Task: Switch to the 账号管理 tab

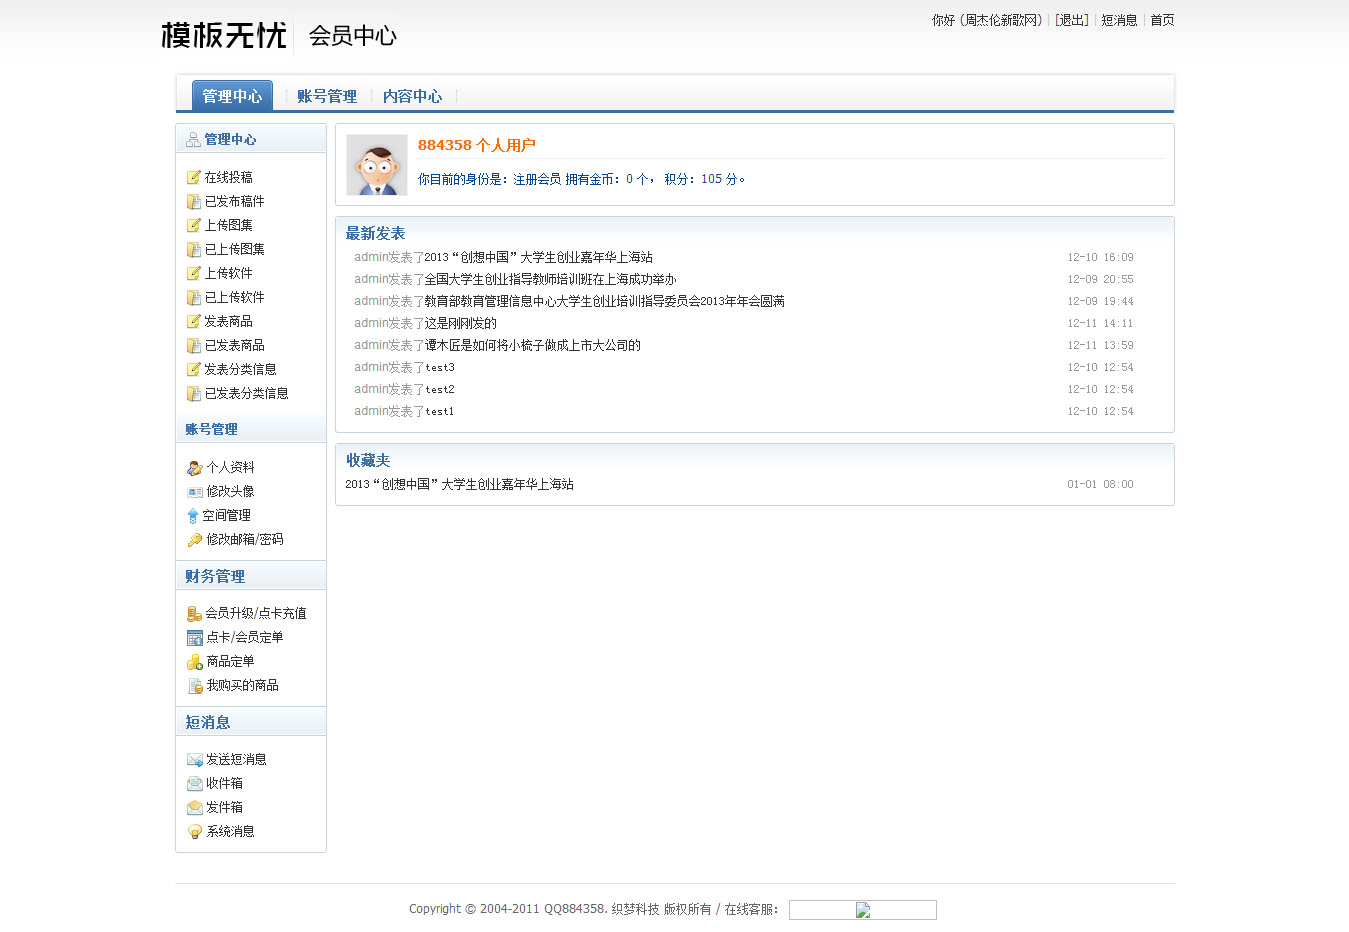Action: coord(327,96)
